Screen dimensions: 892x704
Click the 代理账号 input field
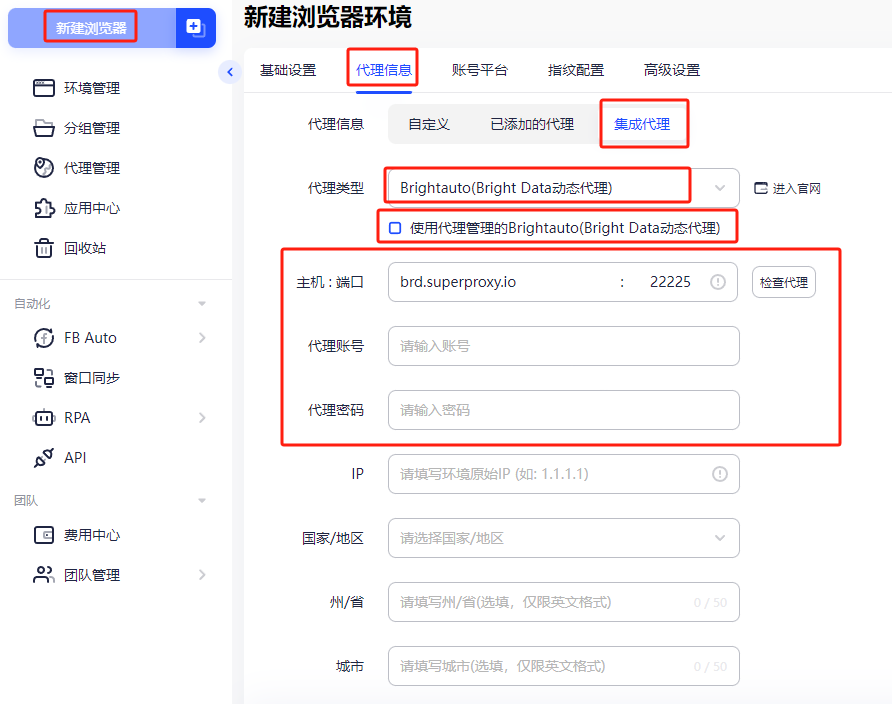click(x=563, y=346)
